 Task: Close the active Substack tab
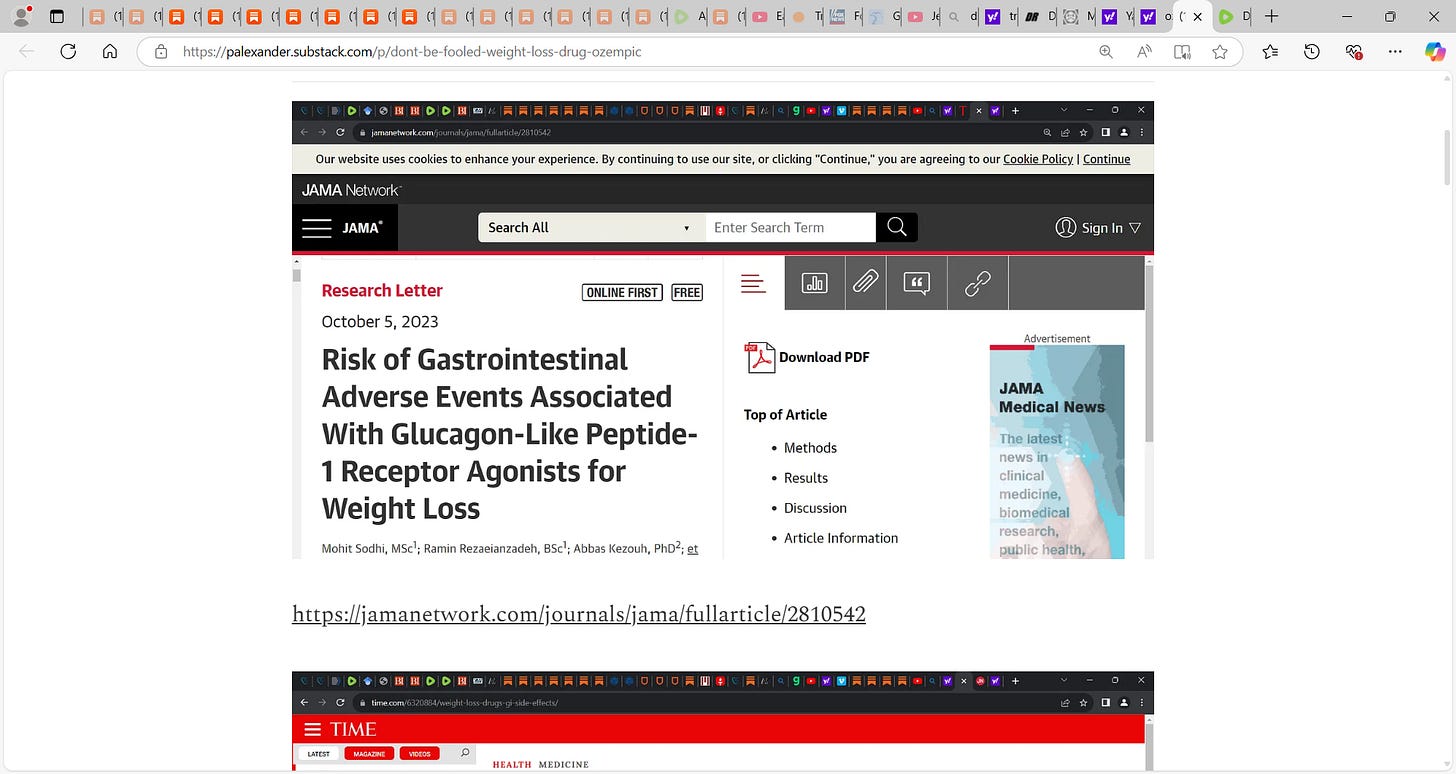tap(1197, 17)
